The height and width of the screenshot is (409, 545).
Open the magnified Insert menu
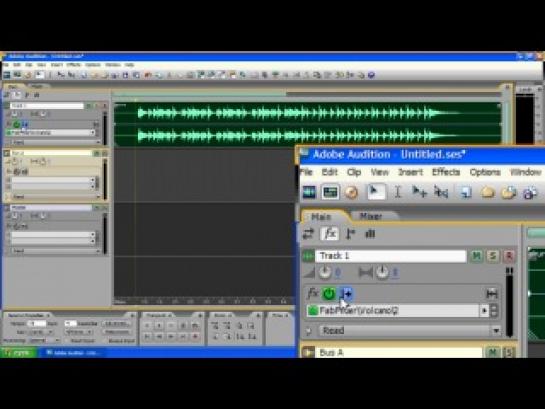coord(410,172)
